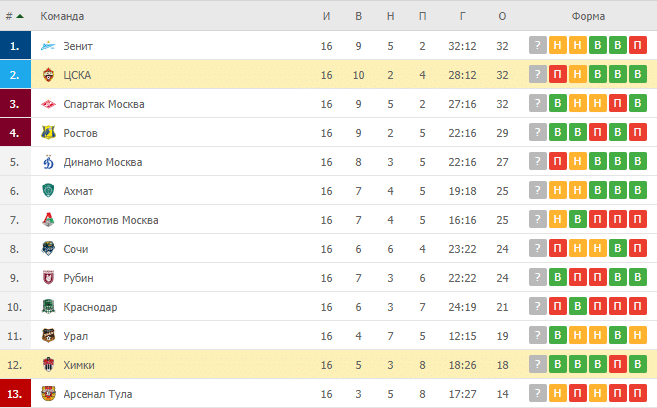The height and width of the screenshot is (408, 657).
Task: Click the Ростов club crest
Action: coord(48,133)
